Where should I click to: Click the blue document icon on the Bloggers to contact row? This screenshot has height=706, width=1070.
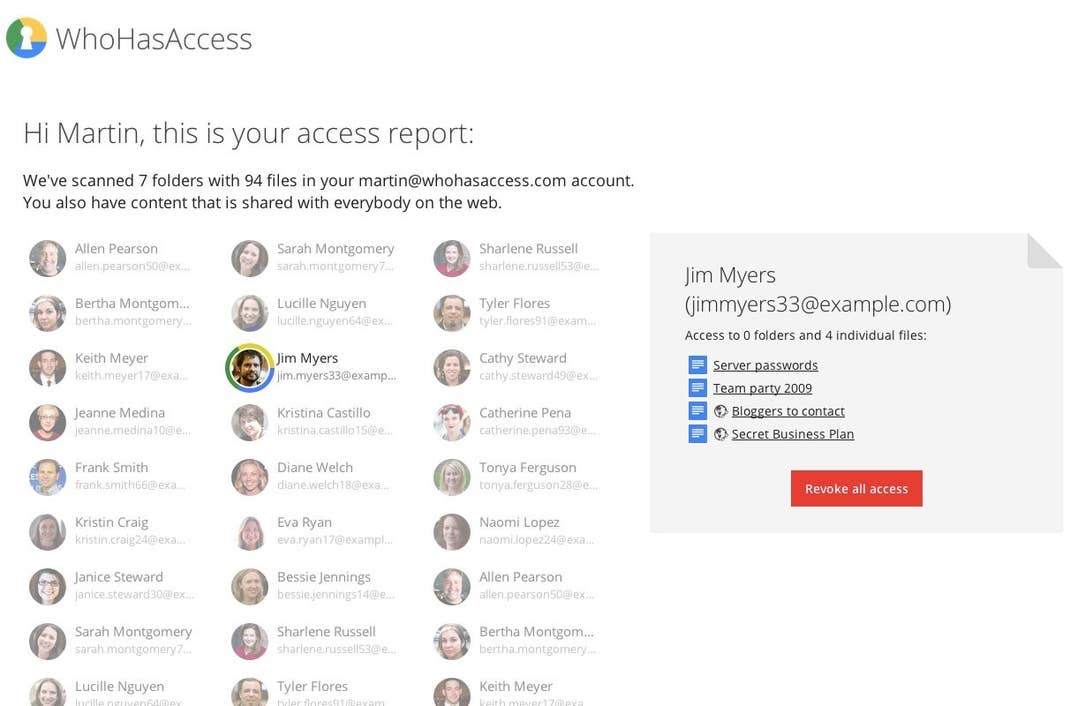coord(697,411)
